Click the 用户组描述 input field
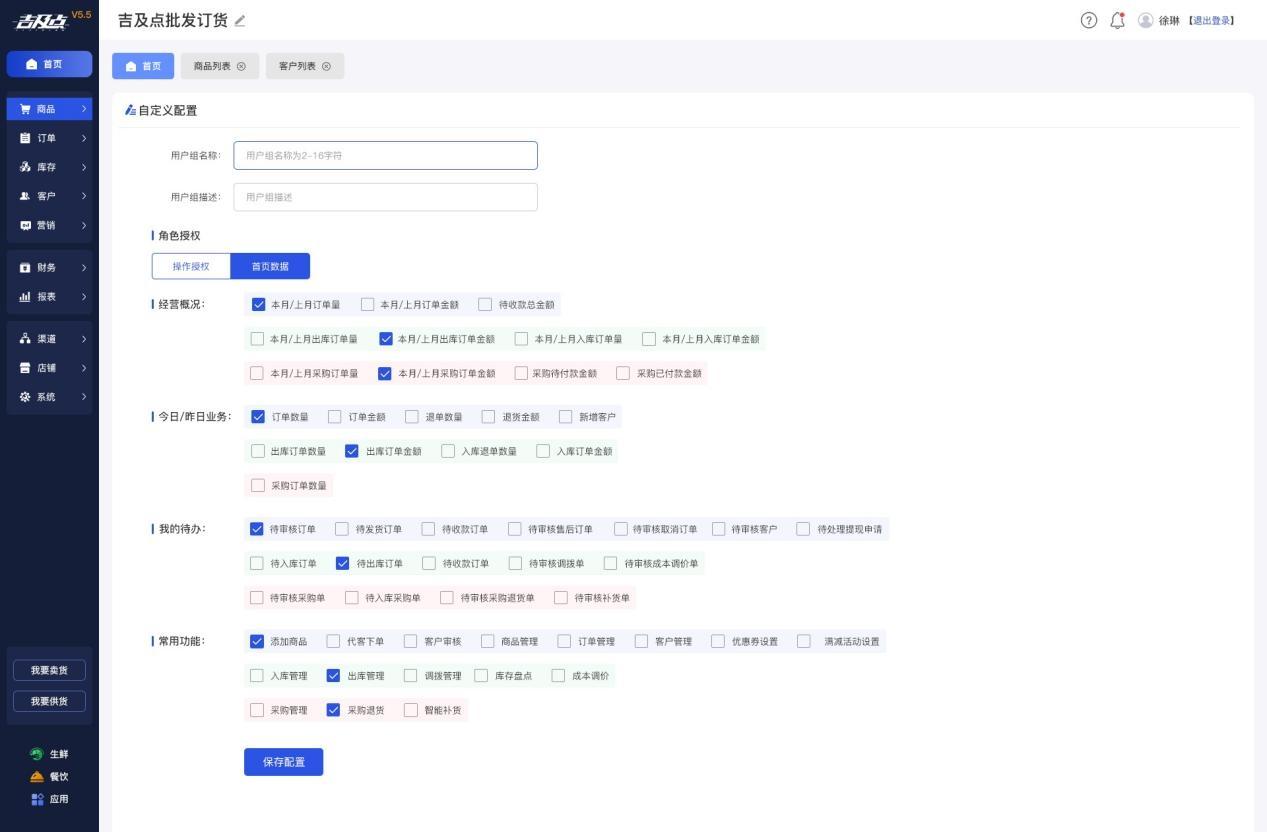This screenshot has height=832, width=1267. click(x=385, y=197)
